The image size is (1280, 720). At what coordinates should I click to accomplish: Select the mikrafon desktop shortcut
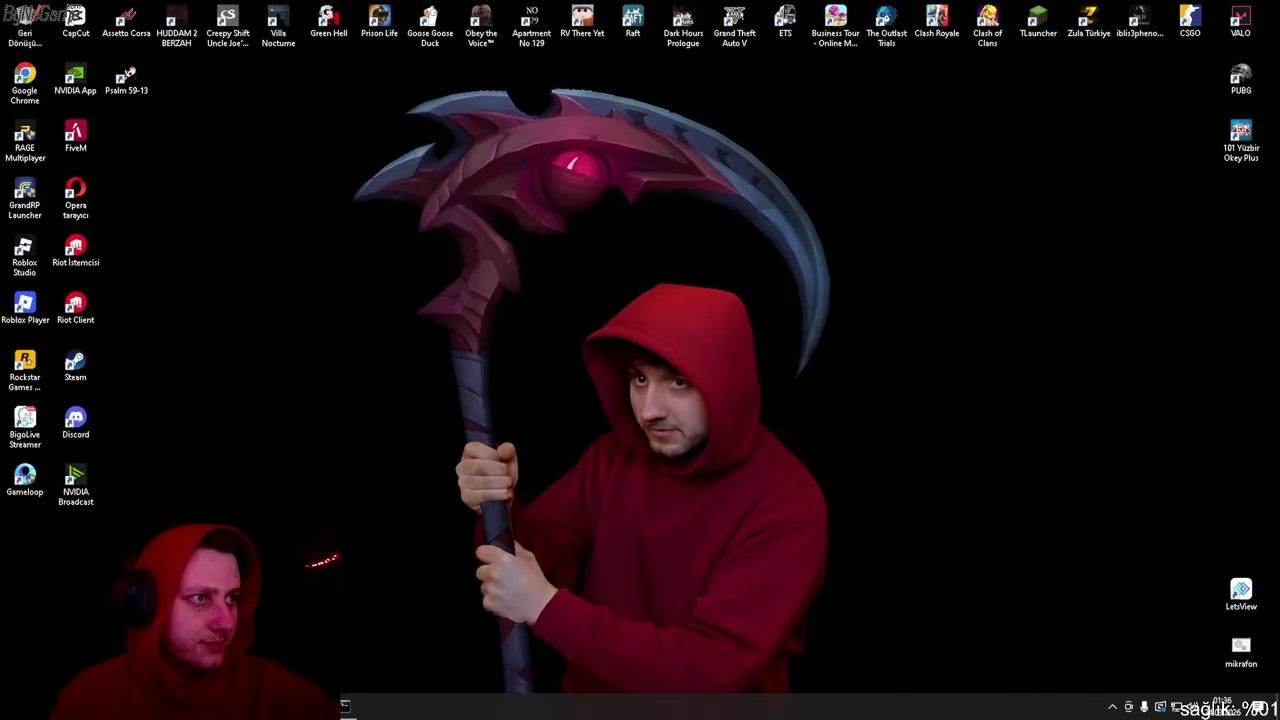tap(1241, 653)
